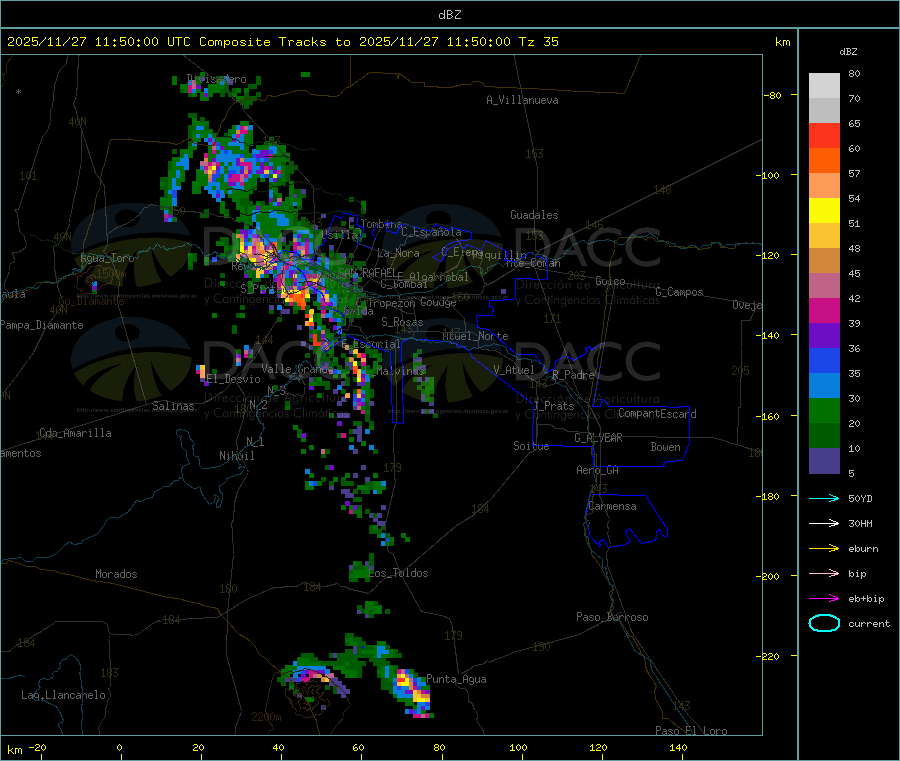Select the purple 5-10 dBZ color band
Viewport: 900px width, 761px height.
tap(824, 461)
